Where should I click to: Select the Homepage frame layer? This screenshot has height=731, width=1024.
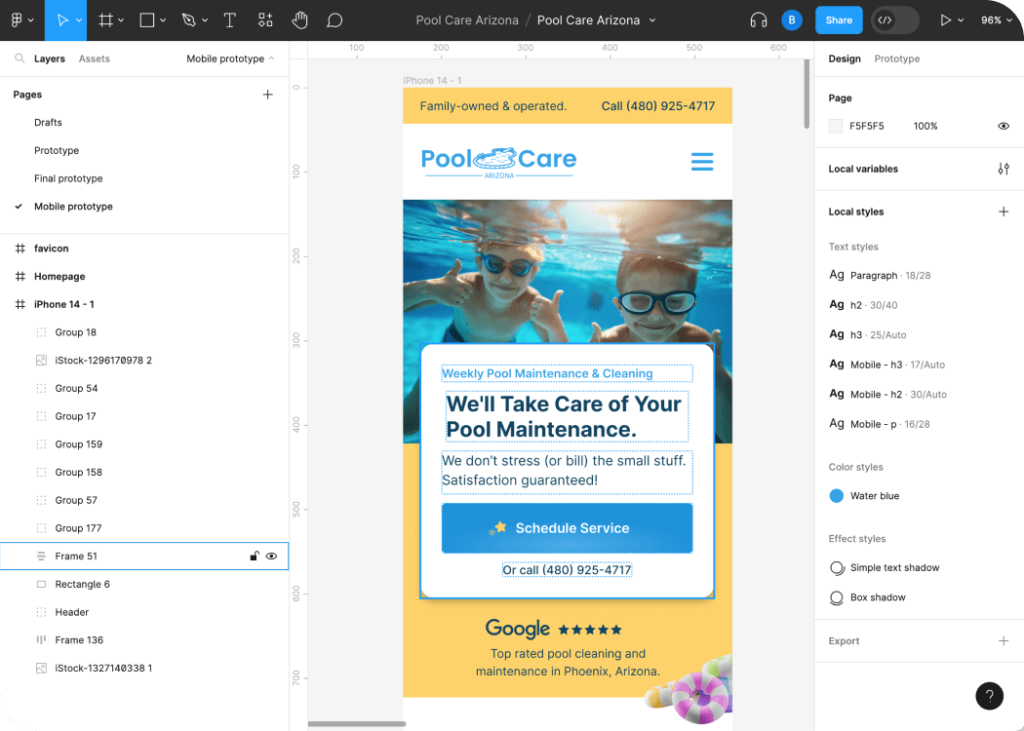(144, 277)
